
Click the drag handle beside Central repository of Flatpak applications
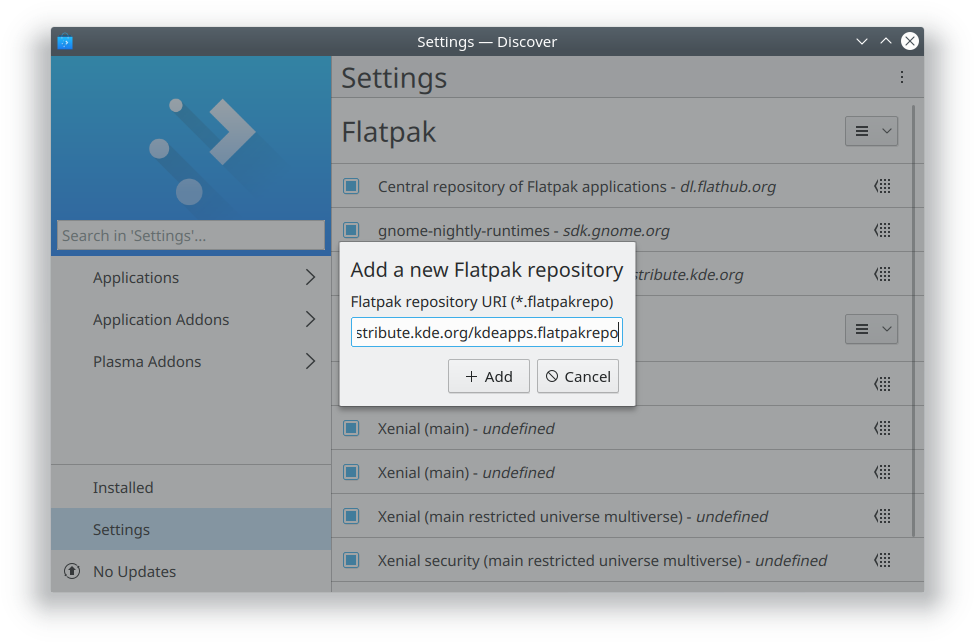(883, 185)
